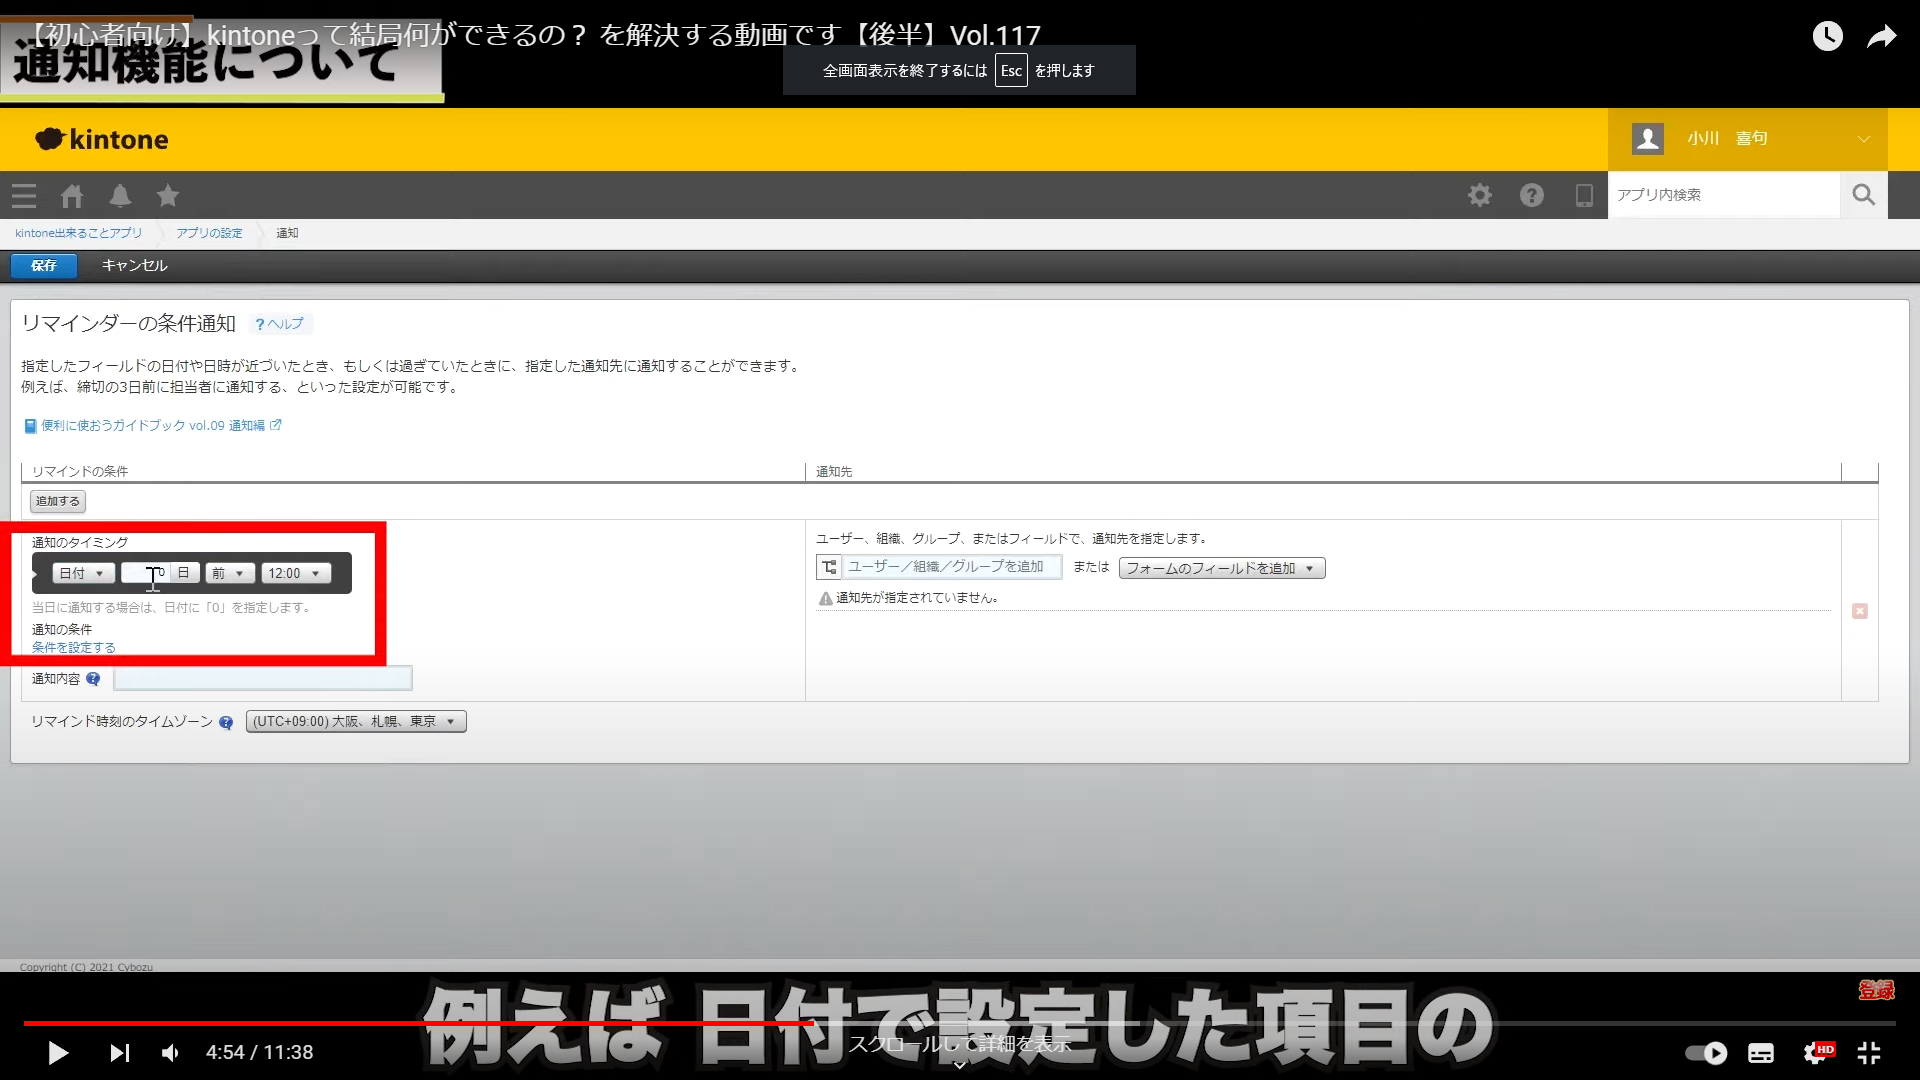Open the 日付 field dropdown
Image resolution: width=1920 pixels, height=1080 pixels.
(x=82, y=573)
